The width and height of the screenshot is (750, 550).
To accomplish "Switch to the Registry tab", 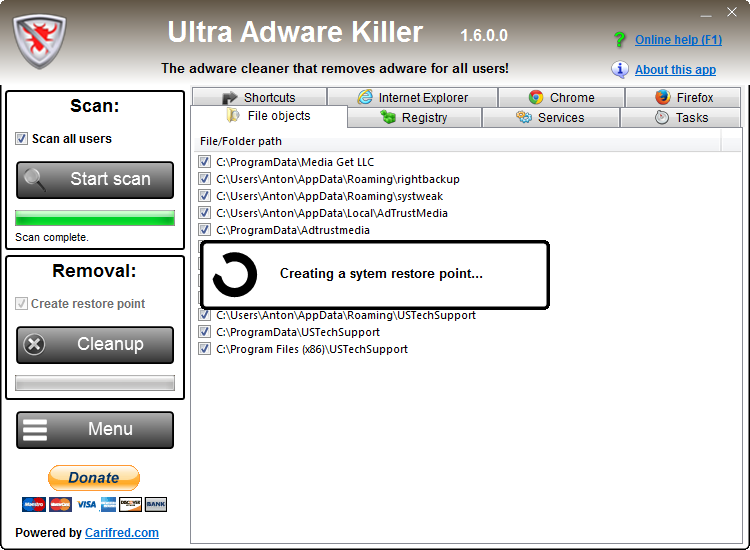I will coord(414,118).
